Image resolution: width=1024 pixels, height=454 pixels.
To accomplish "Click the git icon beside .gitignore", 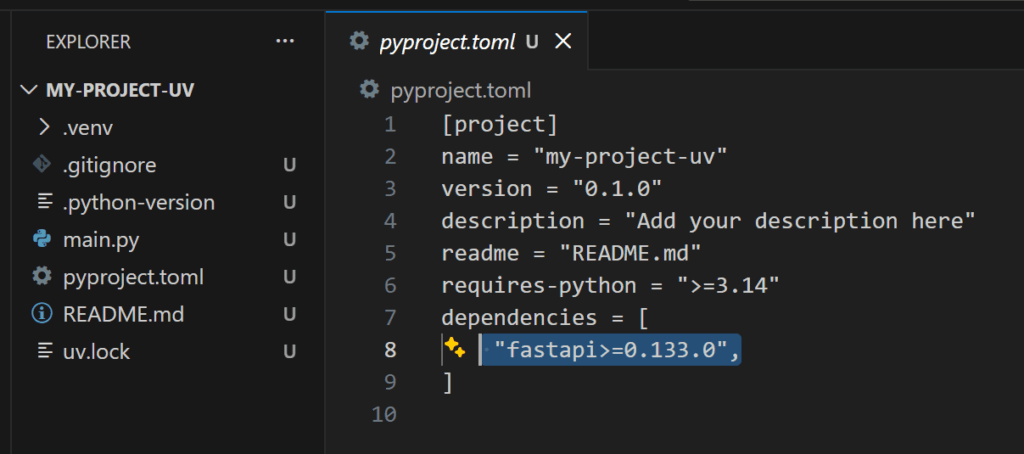I will 42,164.
